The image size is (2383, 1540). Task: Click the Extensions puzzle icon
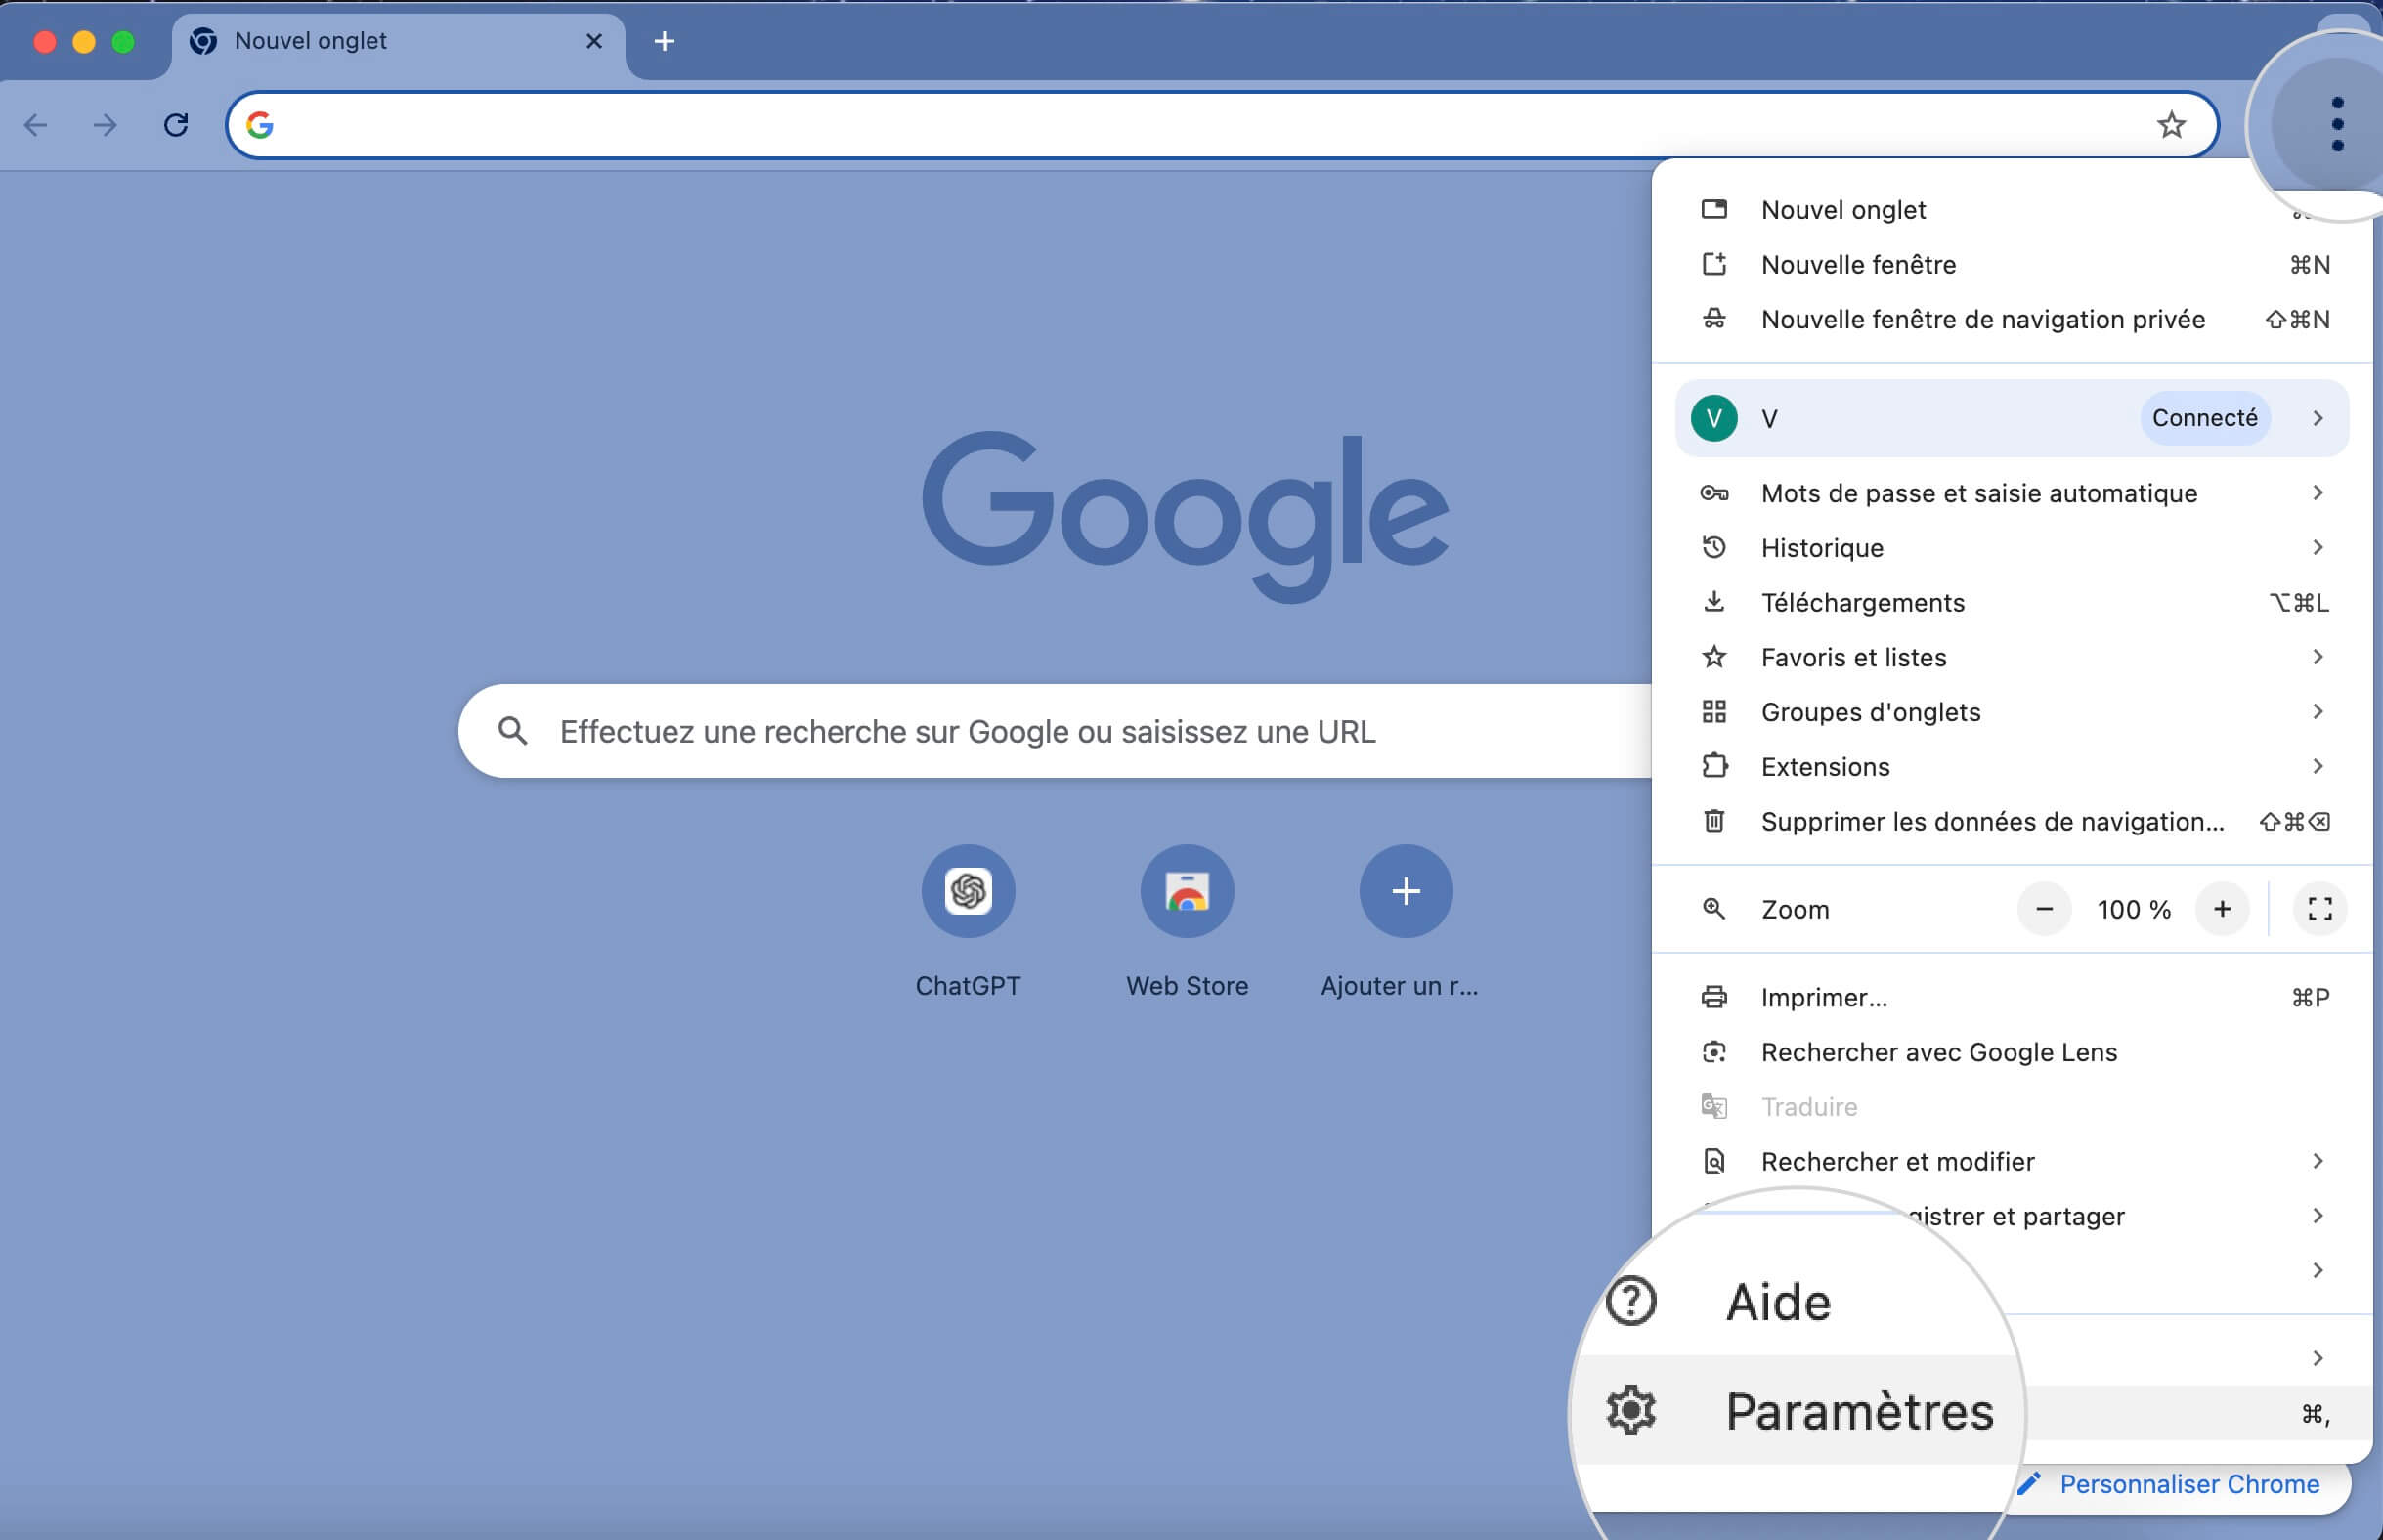pos(1714,766)
